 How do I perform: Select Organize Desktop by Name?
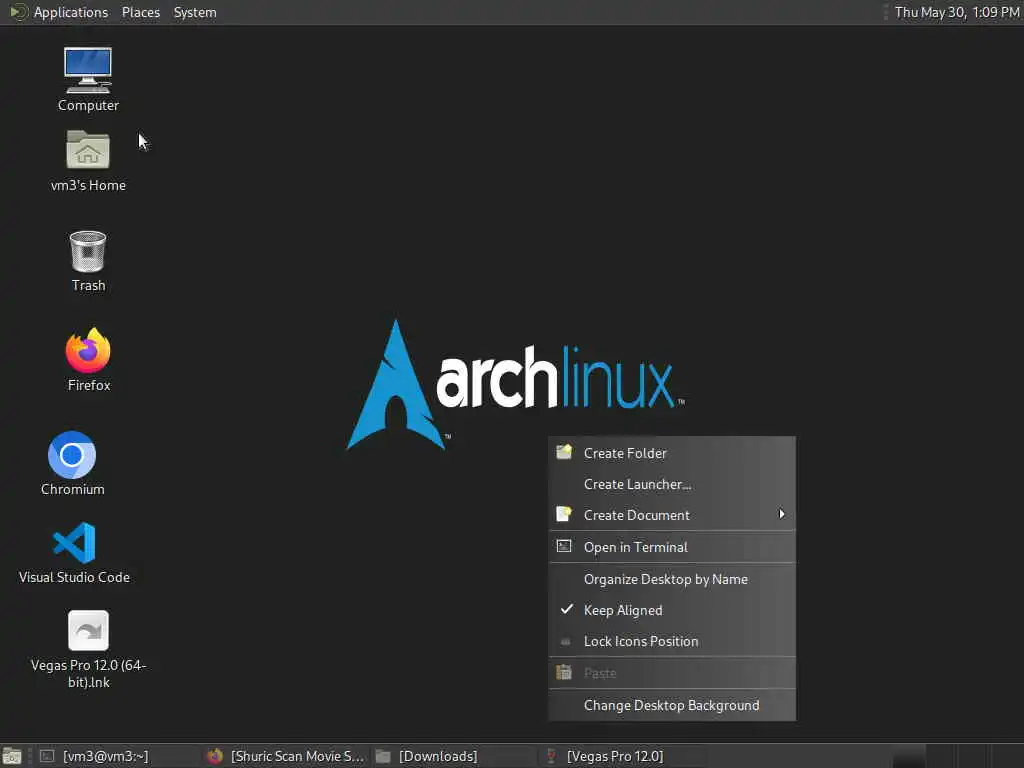point(672,579)
